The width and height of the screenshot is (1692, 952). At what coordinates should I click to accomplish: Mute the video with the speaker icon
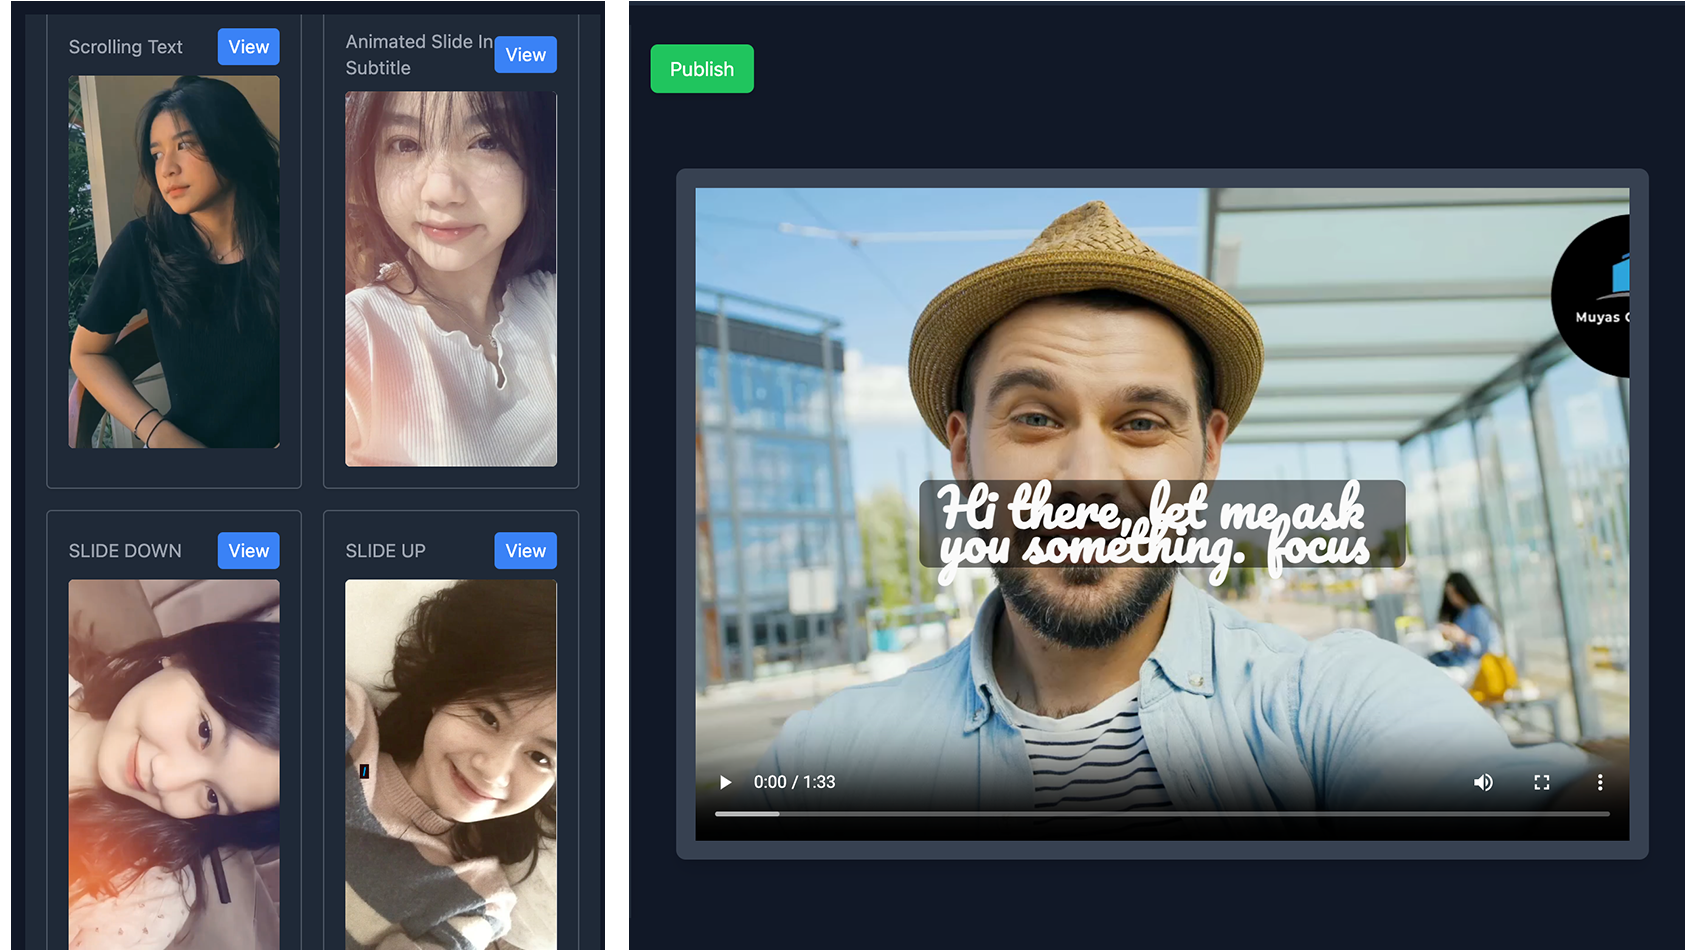coord(1483,782)
